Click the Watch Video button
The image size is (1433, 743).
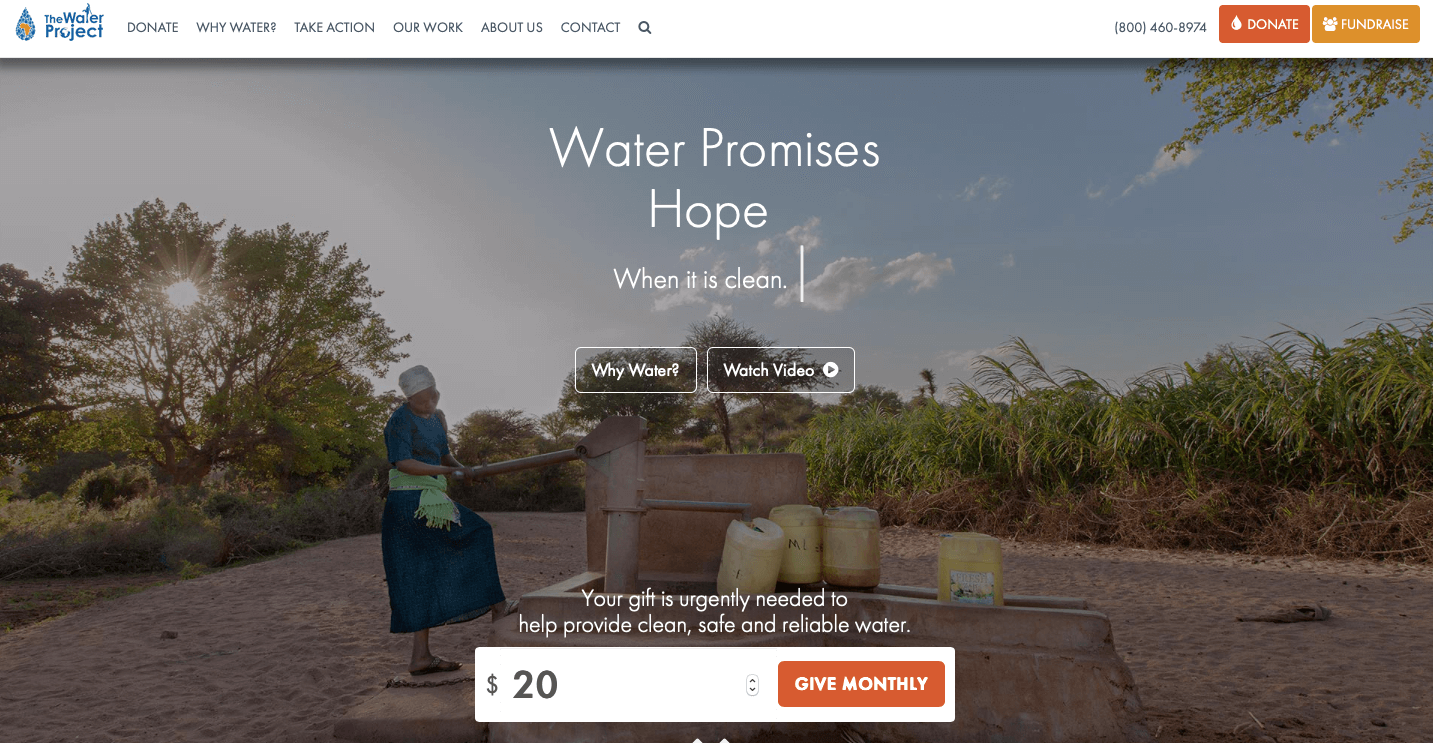tap(781, 370)
